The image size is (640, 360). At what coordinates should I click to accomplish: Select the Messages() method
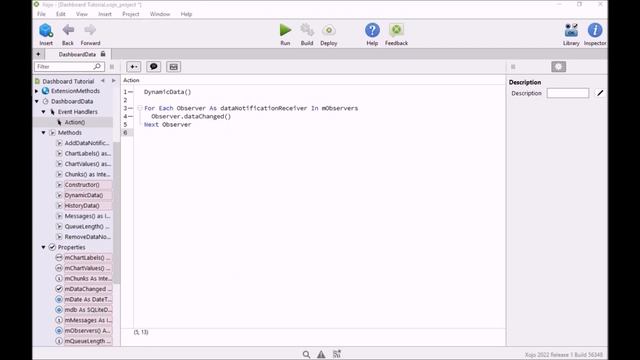pos(87,216)
